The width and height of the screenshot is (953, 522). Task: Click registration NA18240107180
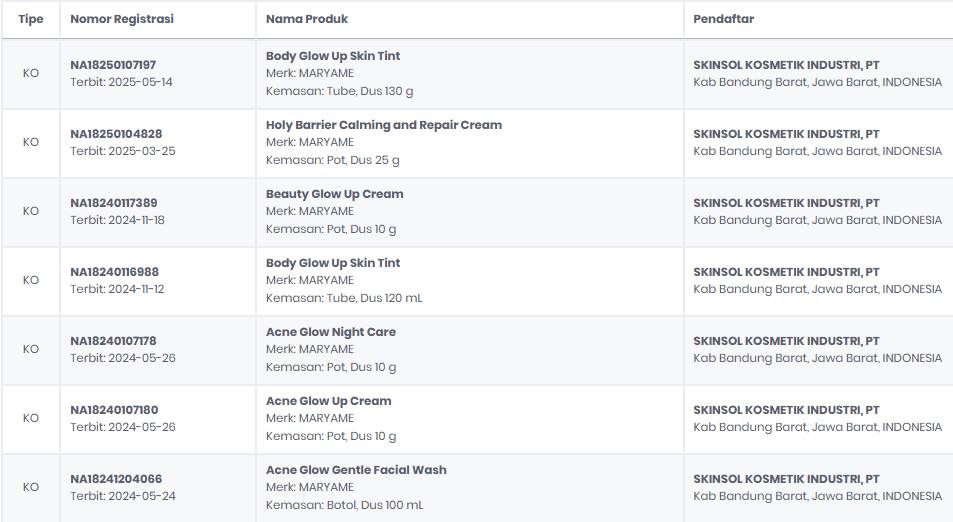(114, 410)
